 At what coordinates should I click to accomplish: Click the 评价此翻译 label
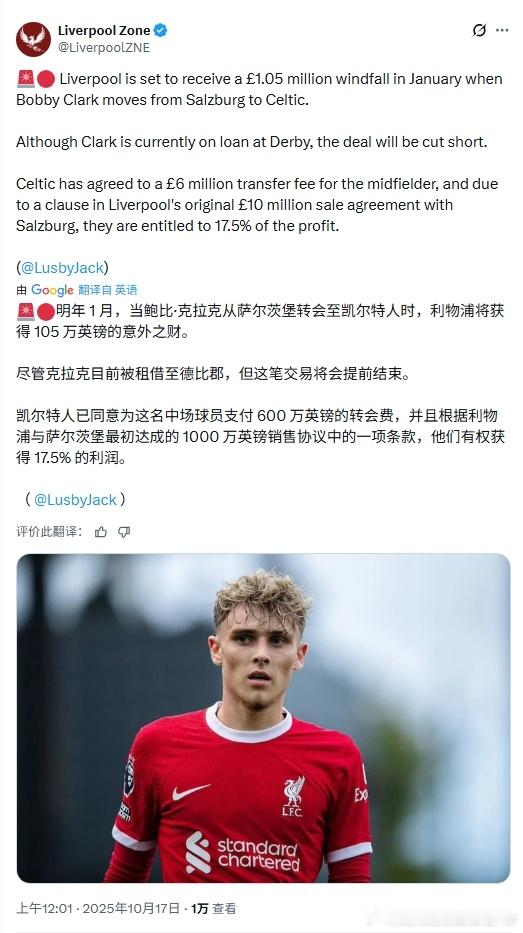point(49,532)
